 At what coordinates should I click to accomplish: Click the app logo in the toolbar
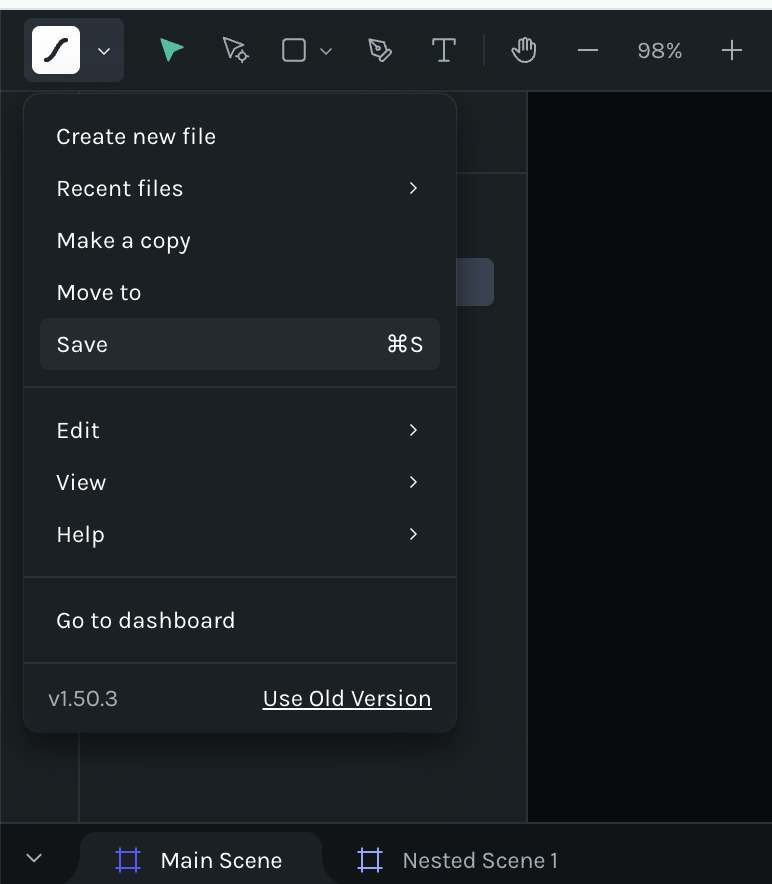(x=53, y=48)
